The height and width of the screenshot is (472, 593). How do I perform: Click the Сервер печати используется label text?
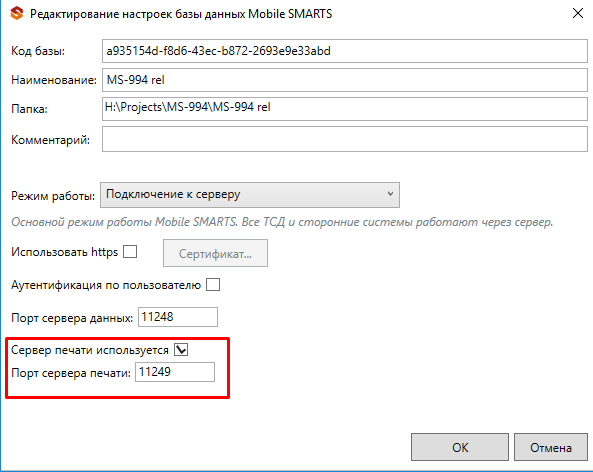click(90, 350)
